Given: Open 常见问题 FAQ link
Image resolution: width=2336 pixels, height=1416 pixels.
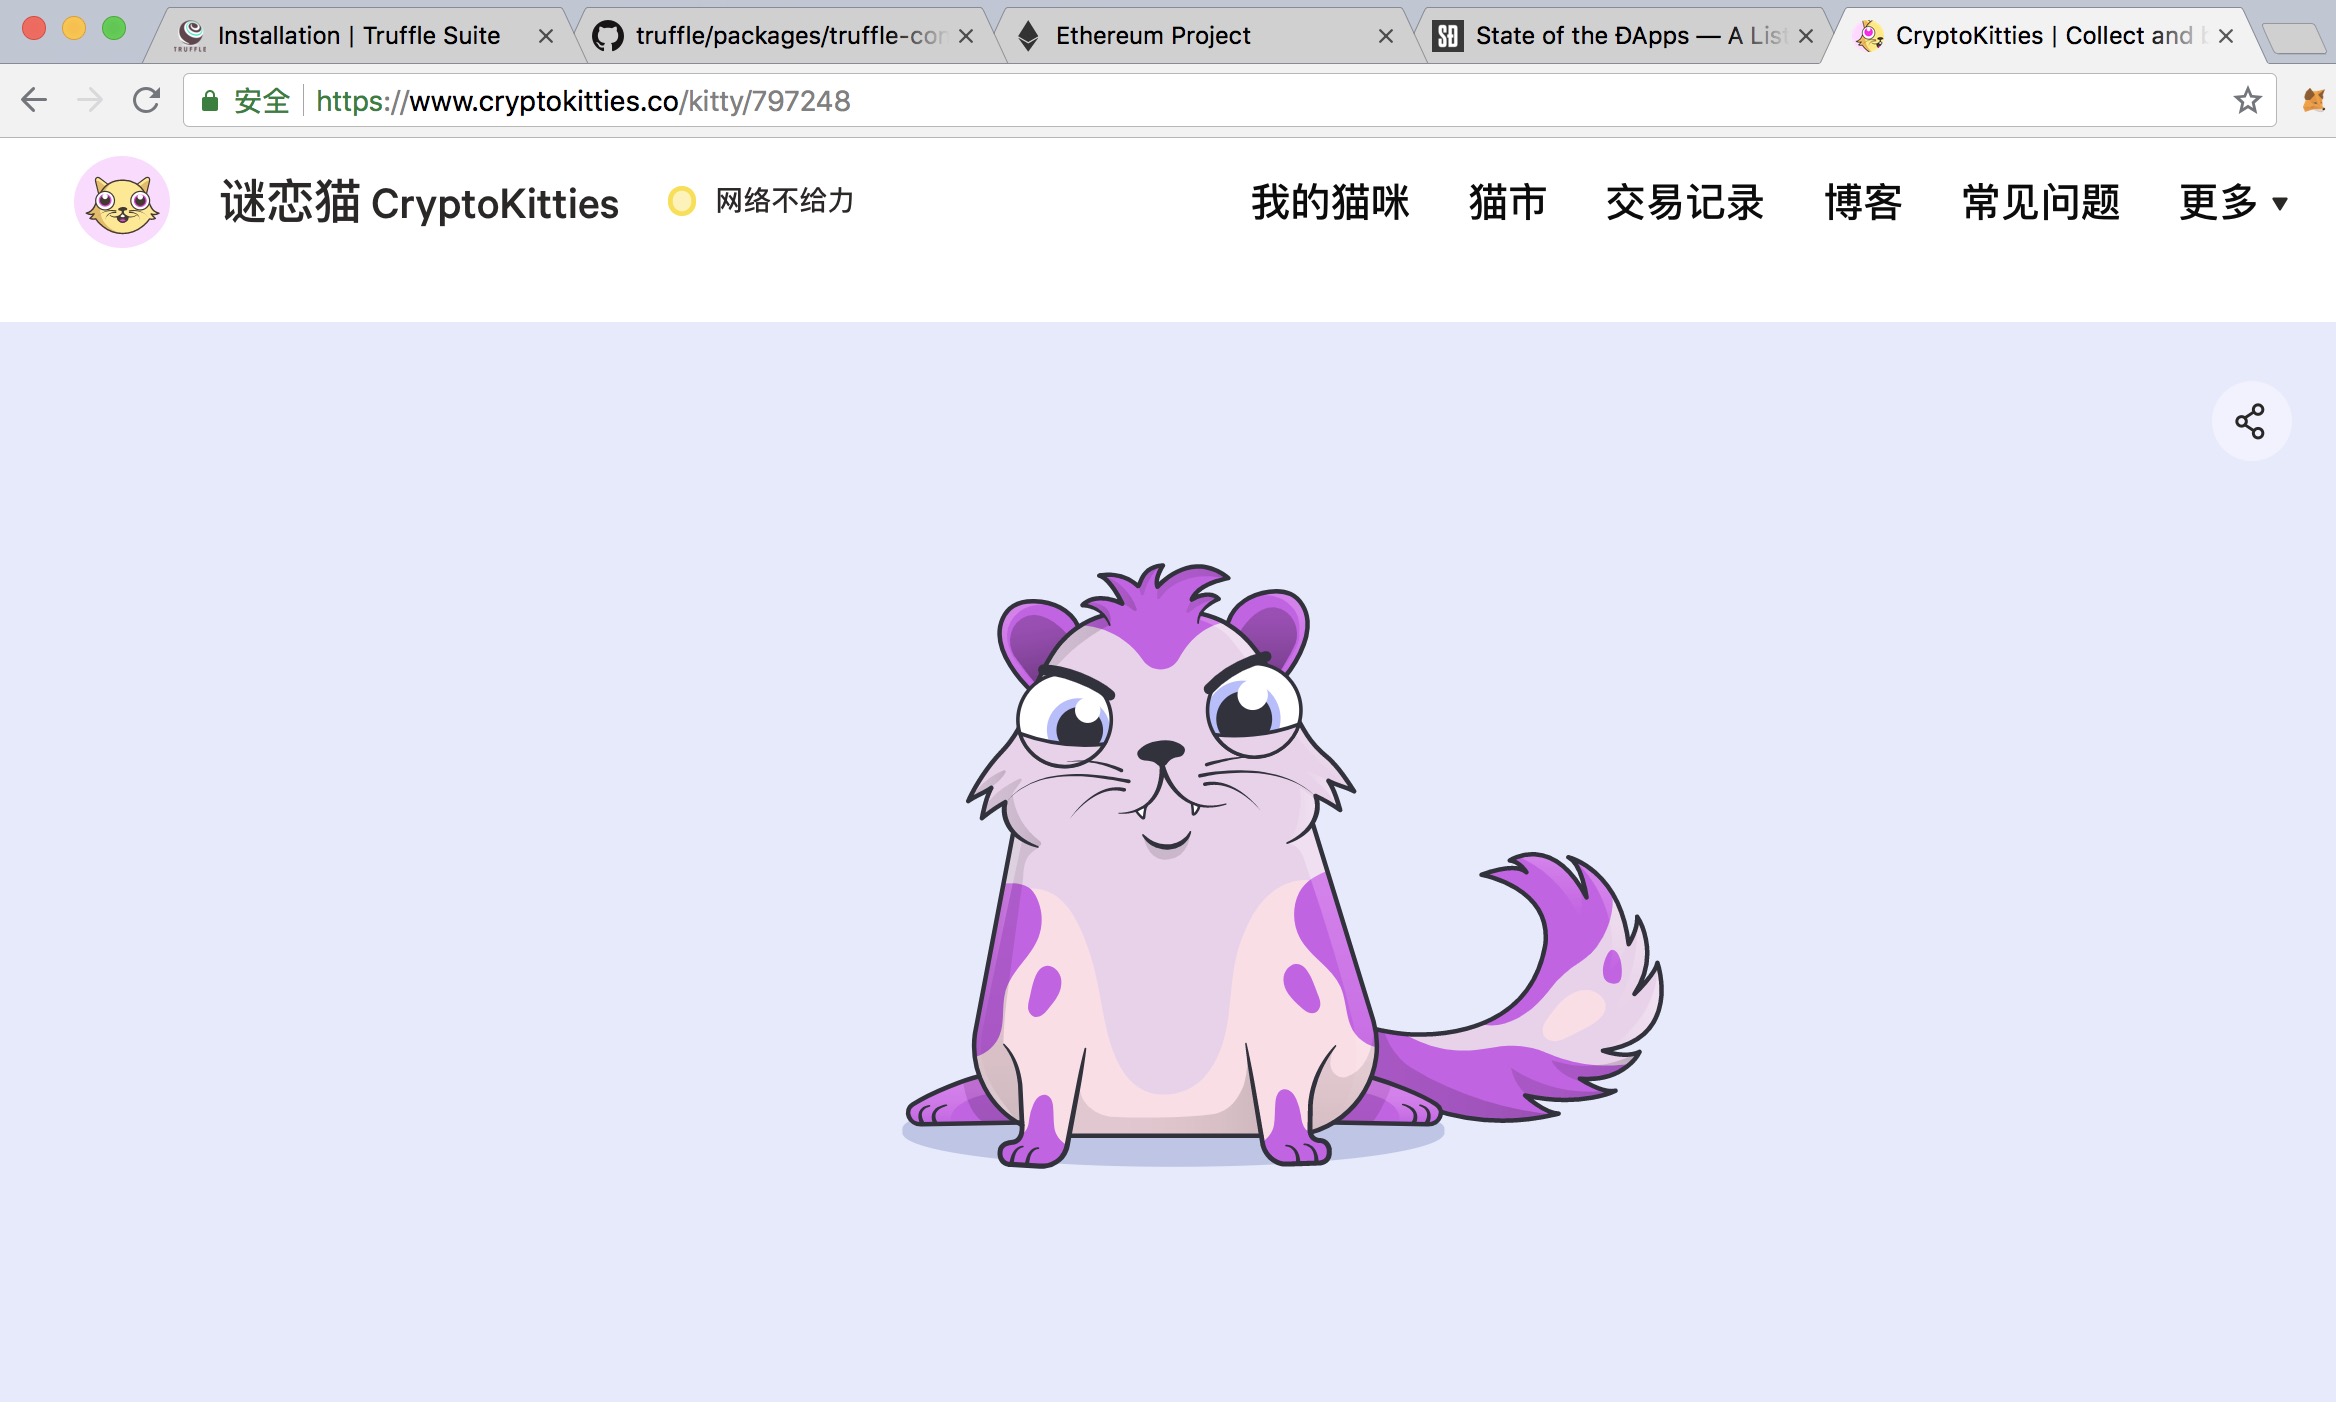Looking at the screenshot, I should [2041, 203].
